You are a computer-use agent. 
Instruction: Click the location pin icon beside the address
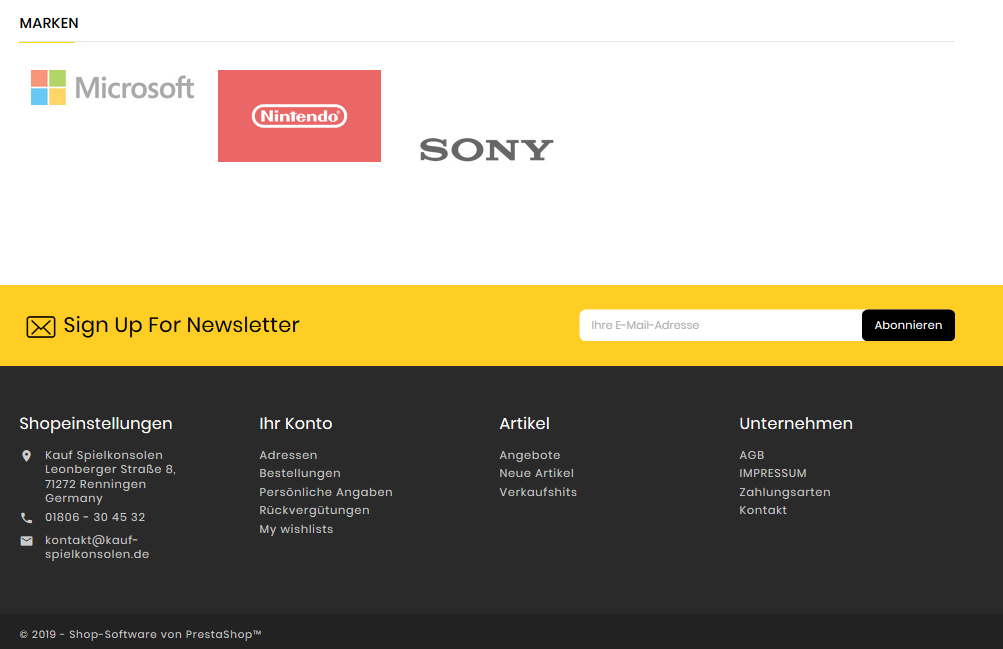(26, 456)
